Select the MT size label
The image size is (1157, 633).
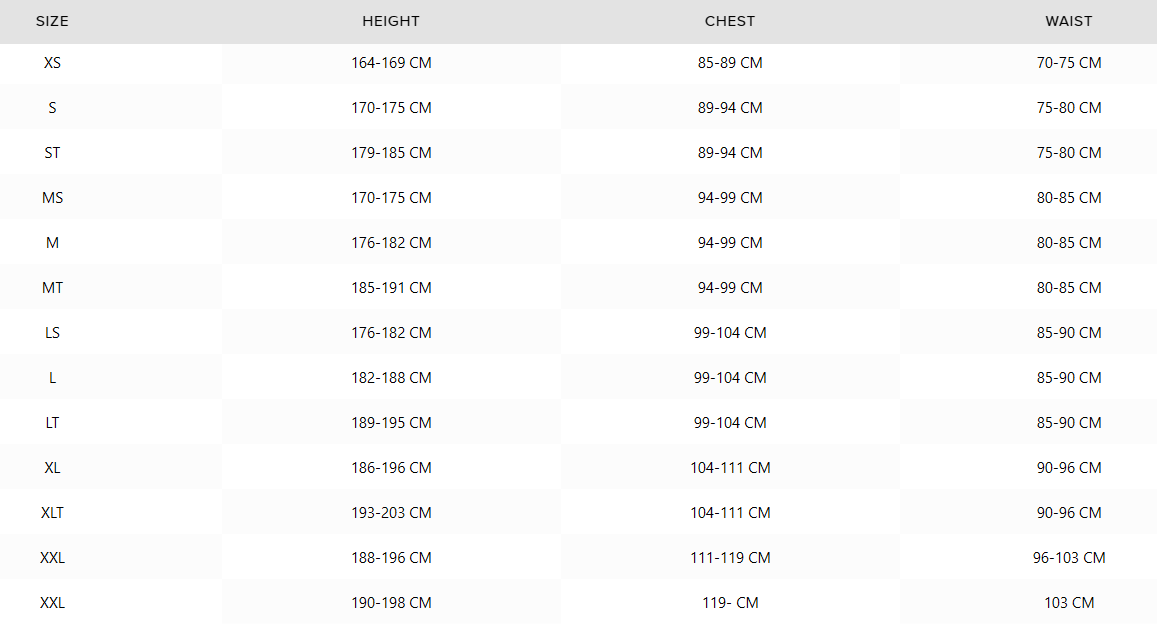tap(52, 288)
